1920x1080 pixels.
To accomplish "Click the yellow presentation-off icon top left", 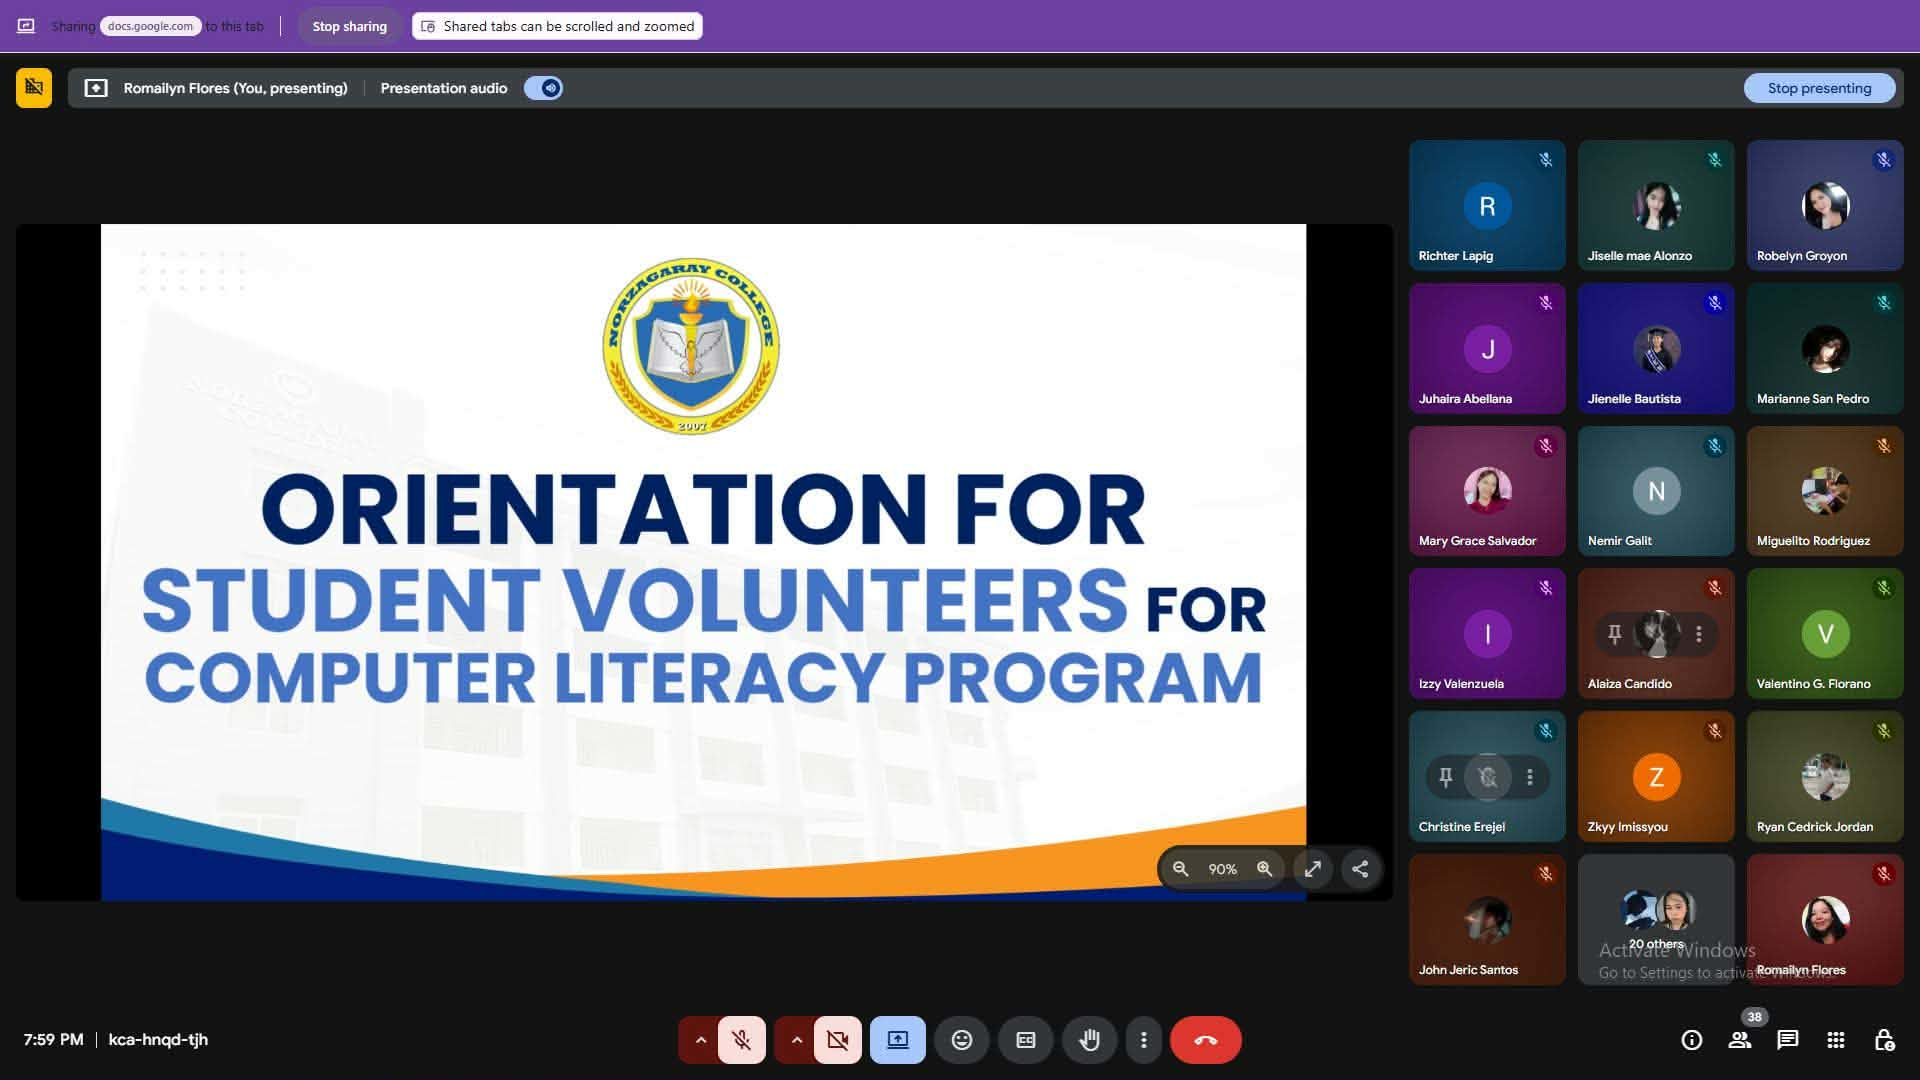I will click(34, 88).
